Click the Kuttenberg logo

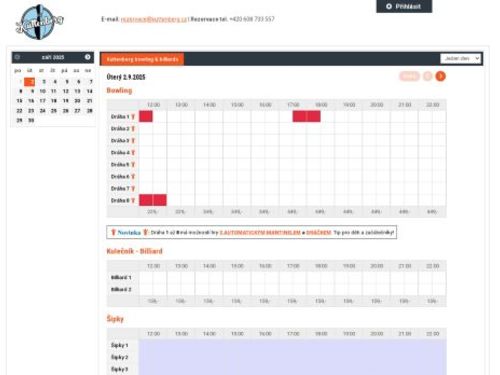(40, 22)
